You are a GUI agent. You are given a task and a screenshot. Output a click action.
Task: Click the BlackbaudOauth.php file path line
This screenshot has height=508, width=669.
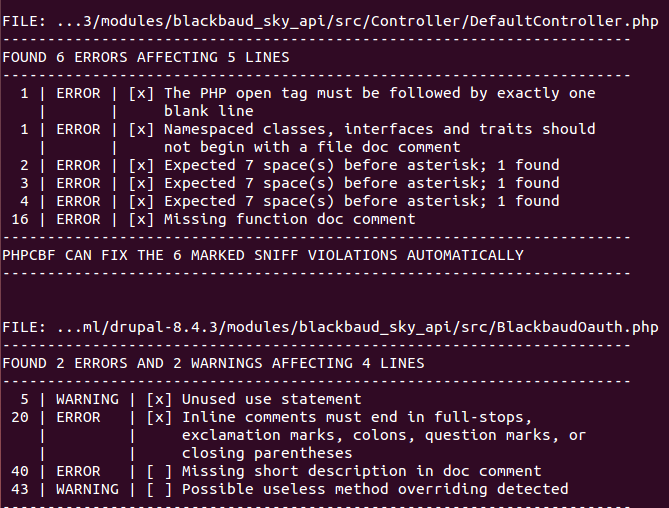tap(330, 327)
